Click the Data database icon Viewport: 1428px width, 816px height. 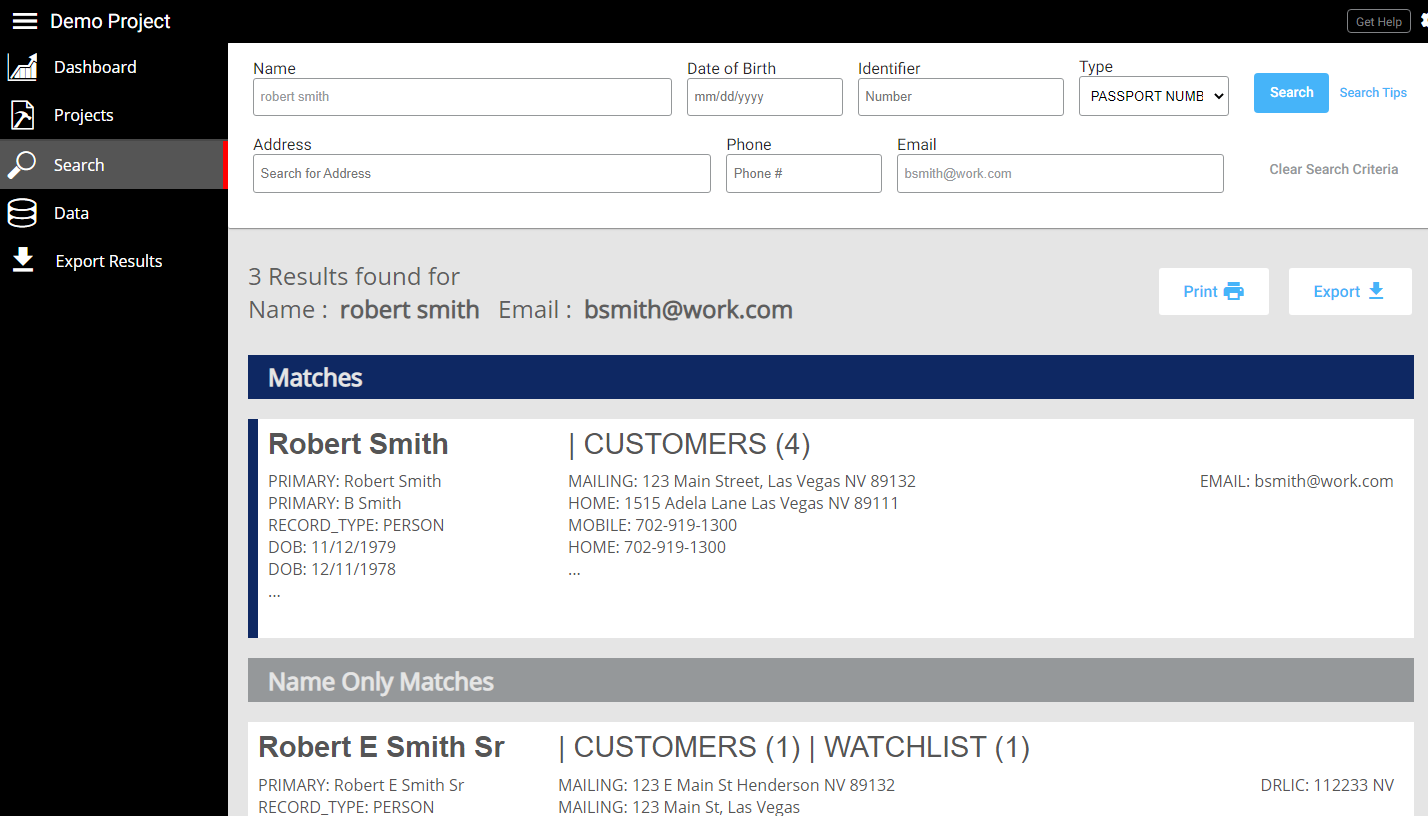pos(22,213)
